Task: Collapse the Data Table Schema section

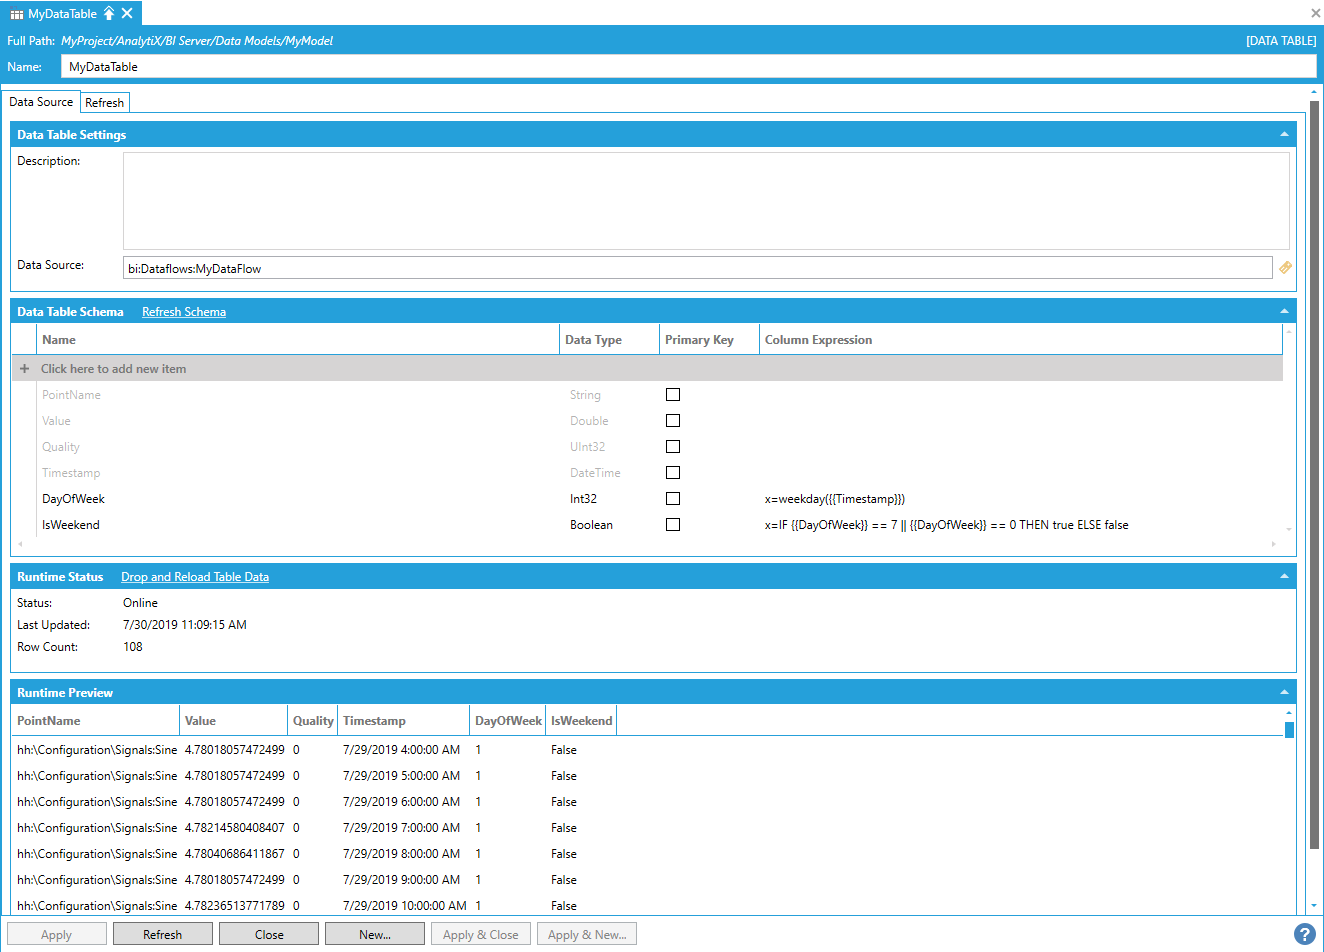Action: pos(1284,312)
